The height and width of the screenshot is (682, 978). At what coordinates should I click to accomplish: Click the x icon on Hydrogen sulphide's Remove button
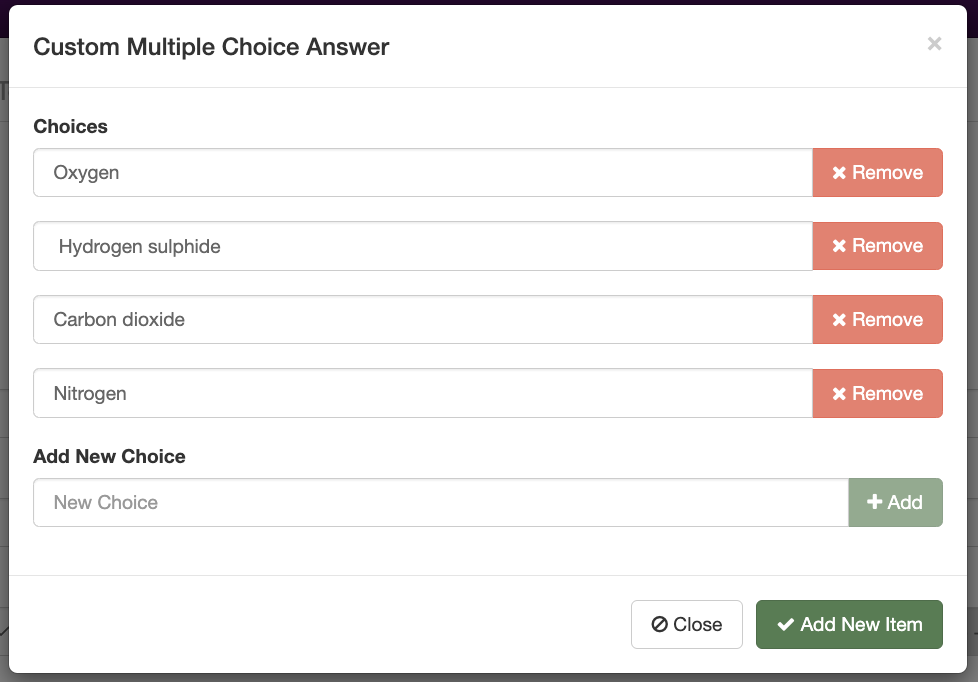[841, 246]
